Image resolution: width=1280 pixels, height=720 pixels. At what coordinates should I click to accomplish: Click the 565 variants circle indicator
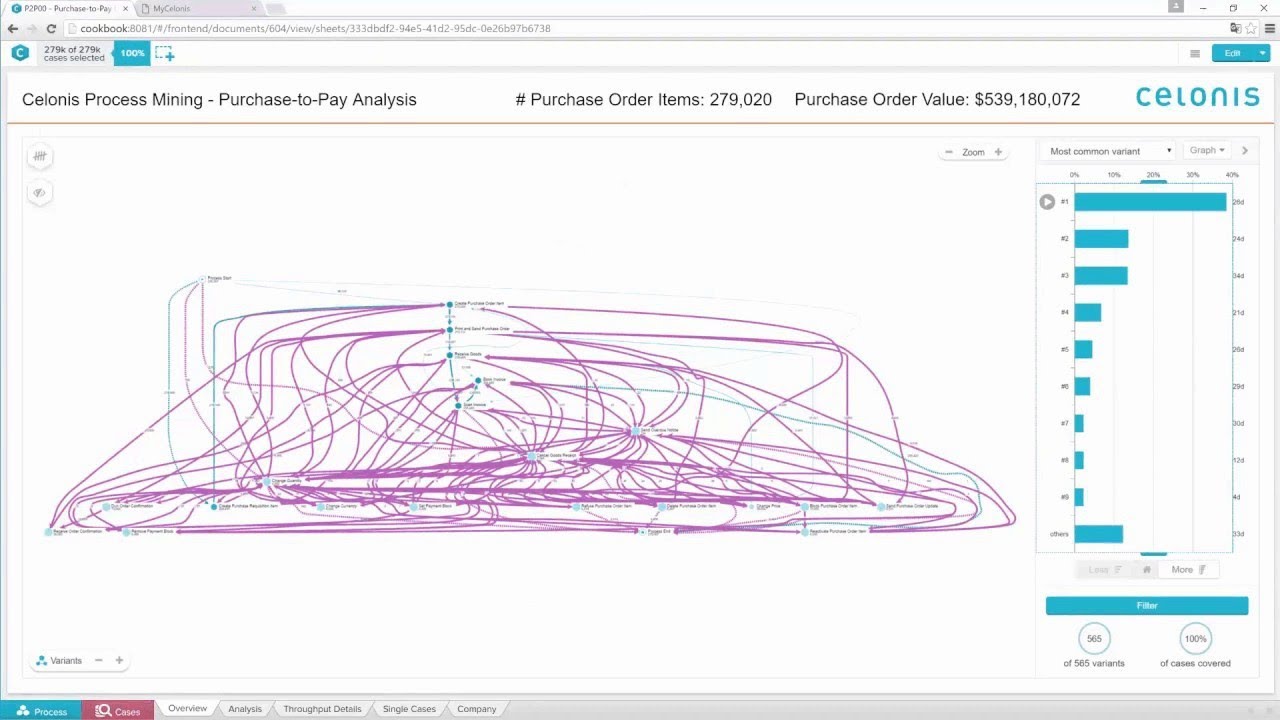[1094, 638]
